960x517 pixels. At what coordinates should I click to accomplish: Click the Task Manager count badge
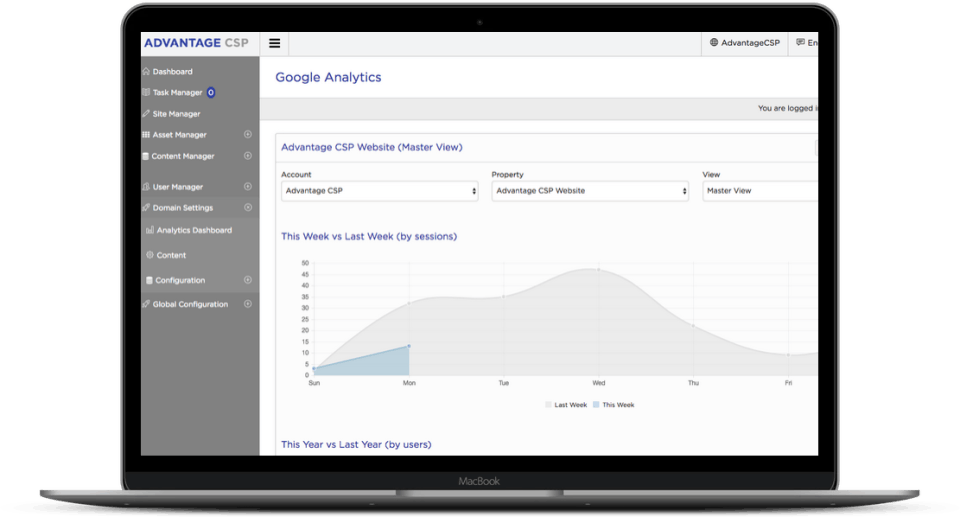(211, 92)
